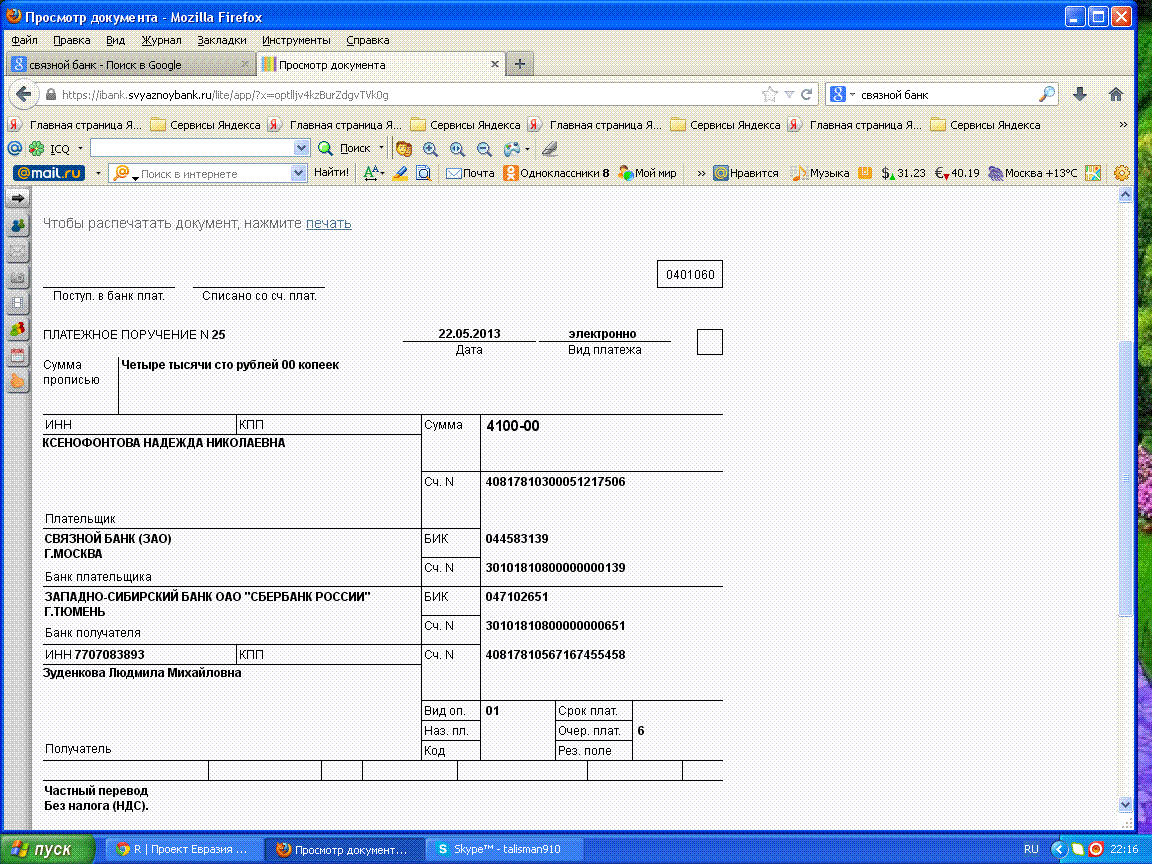
Task: Click the map icon near weather
Action: coord(1093,173)
